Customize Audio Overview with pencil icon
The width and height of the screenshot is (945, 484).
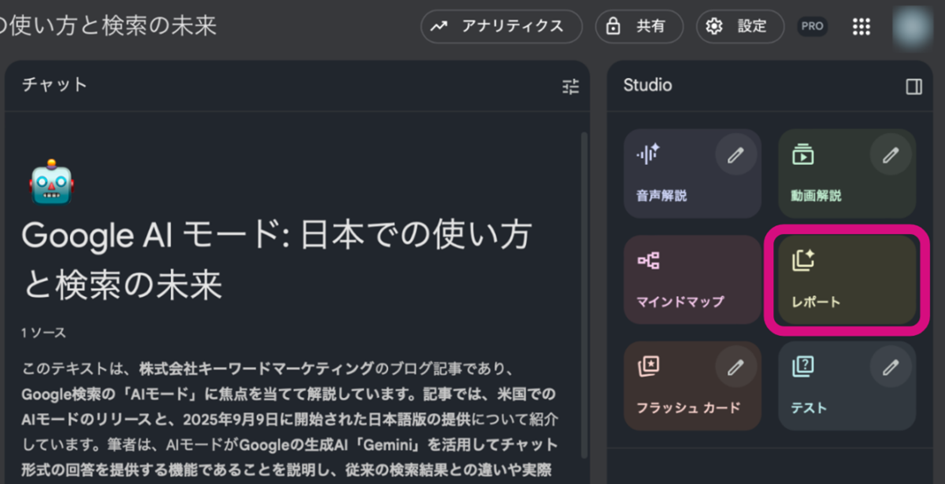tap(736, 155)
